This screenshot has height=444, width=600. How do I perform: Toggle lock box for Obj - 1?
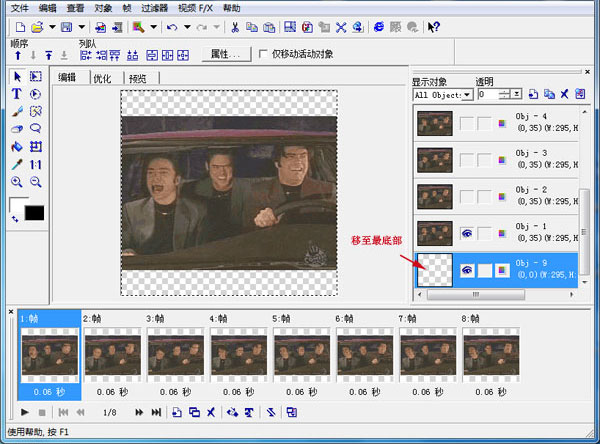pyautogui.click(x=484, y=233)
